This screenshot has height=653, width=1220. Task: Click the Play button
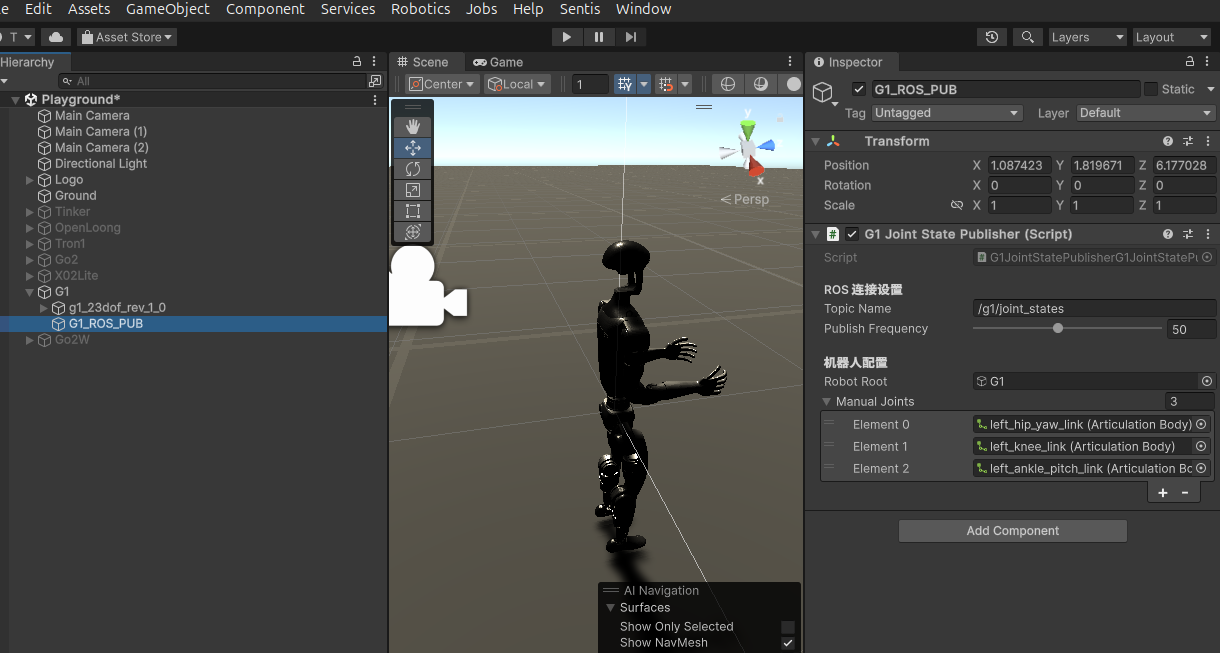[567, 37]
